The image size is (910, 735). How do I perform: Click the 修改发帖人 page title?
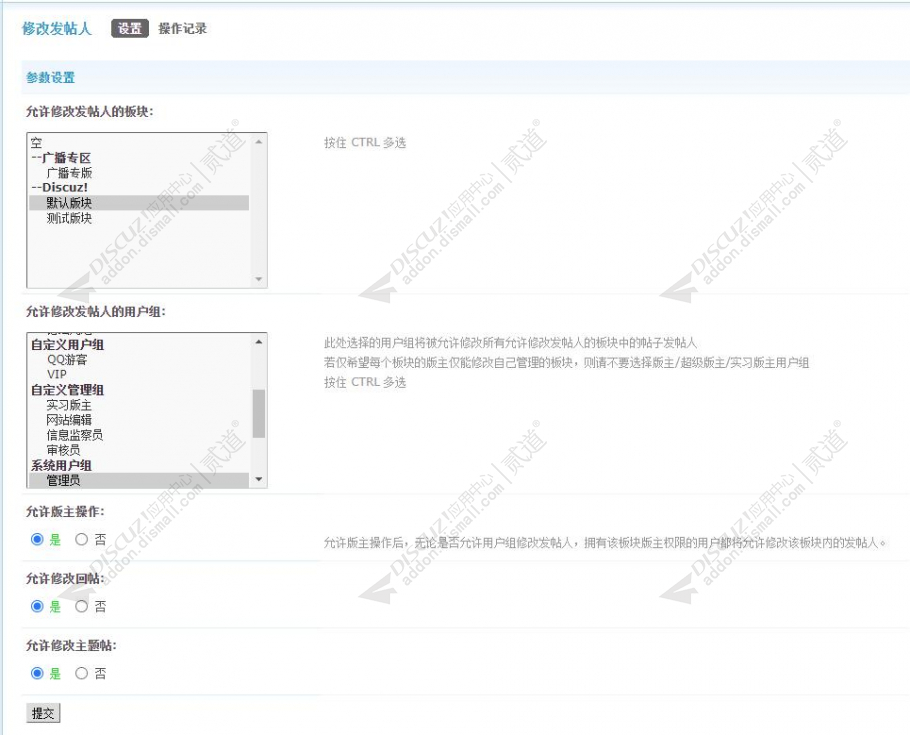pyautogui.click(x=57, y=28)
